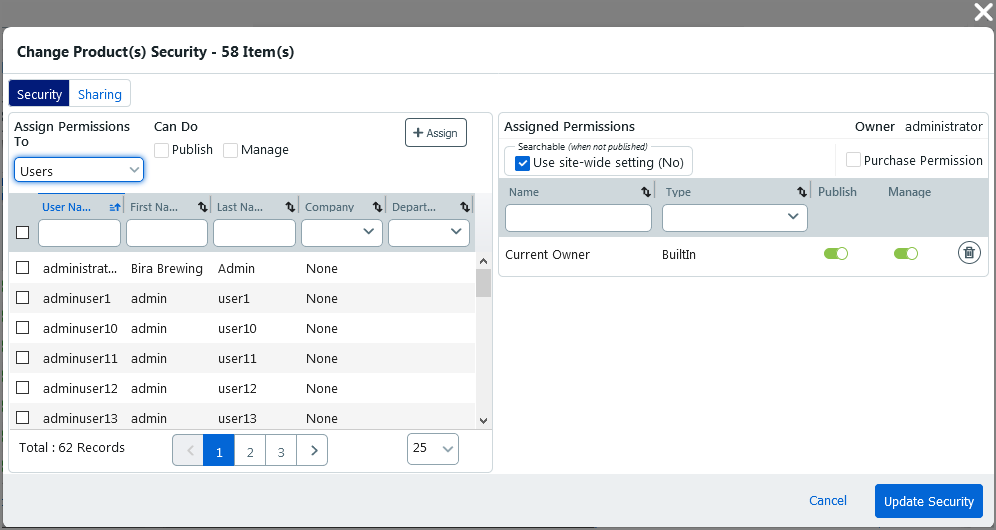Close the dialog with the X icon
The width and height of the screenshot is (996, 530).
tap(982, 12)
